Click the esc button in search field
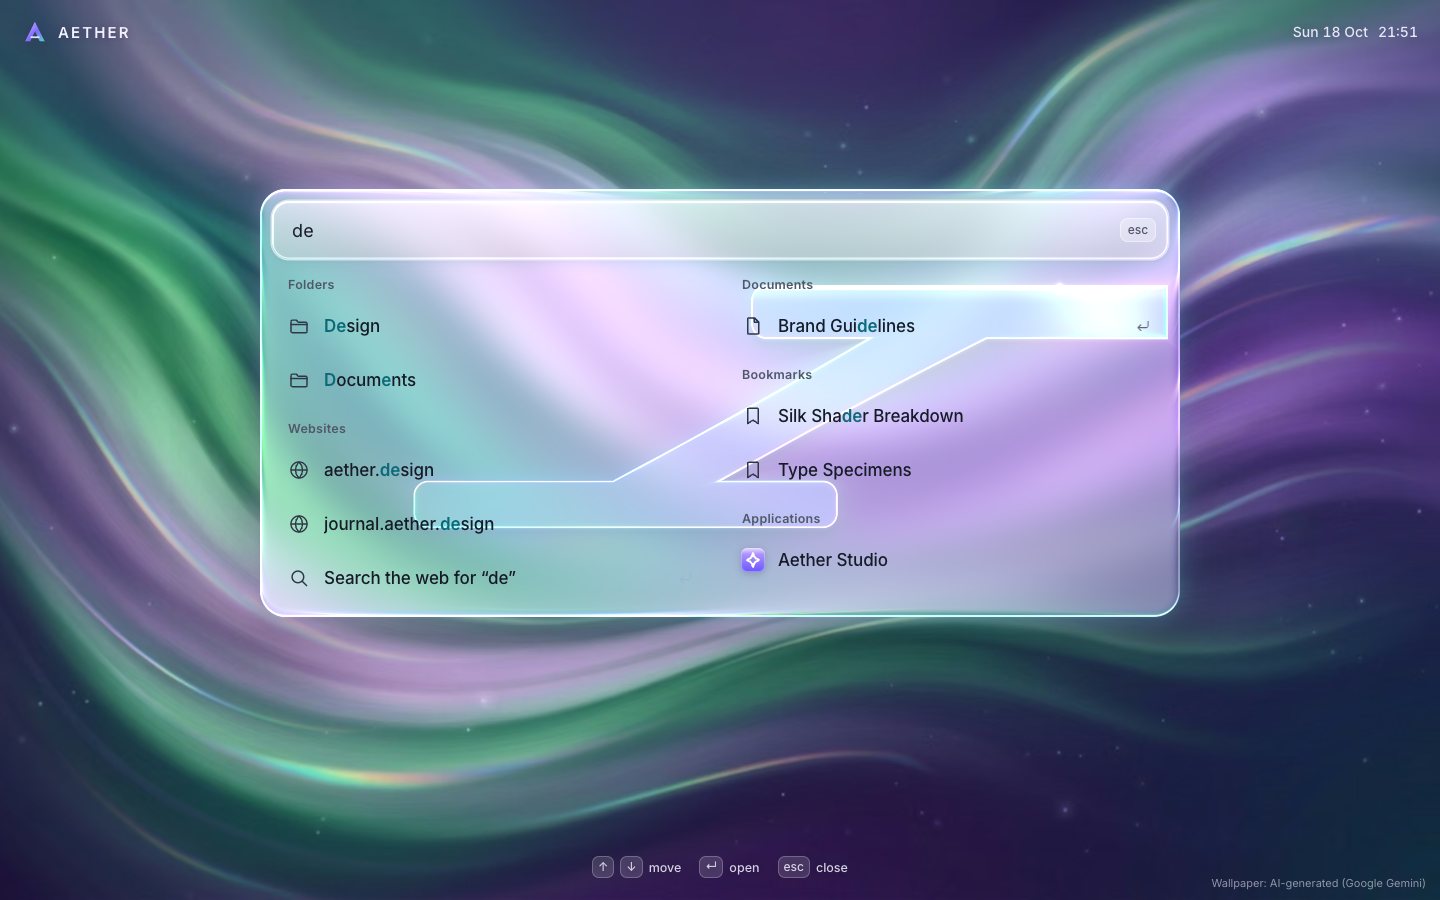Image resolution: width=1440 pixels, height=900 pixels. 1138,230
